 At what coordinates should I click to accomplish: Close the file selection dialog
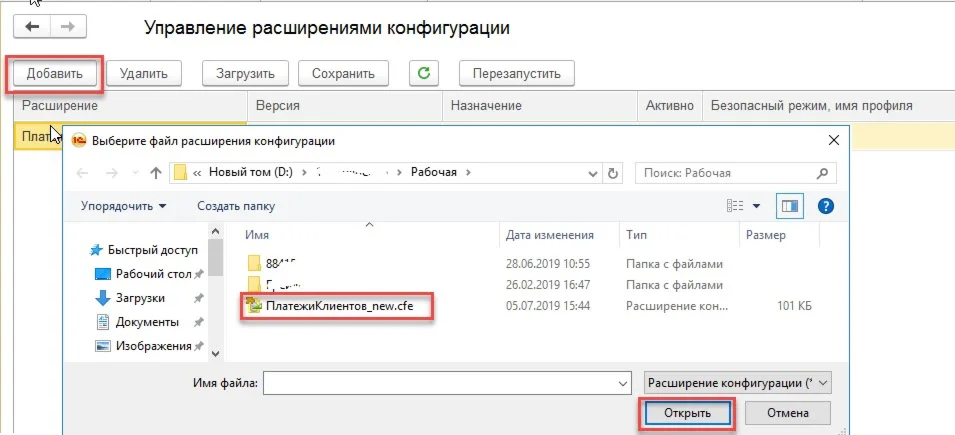[x=834, y=141]
